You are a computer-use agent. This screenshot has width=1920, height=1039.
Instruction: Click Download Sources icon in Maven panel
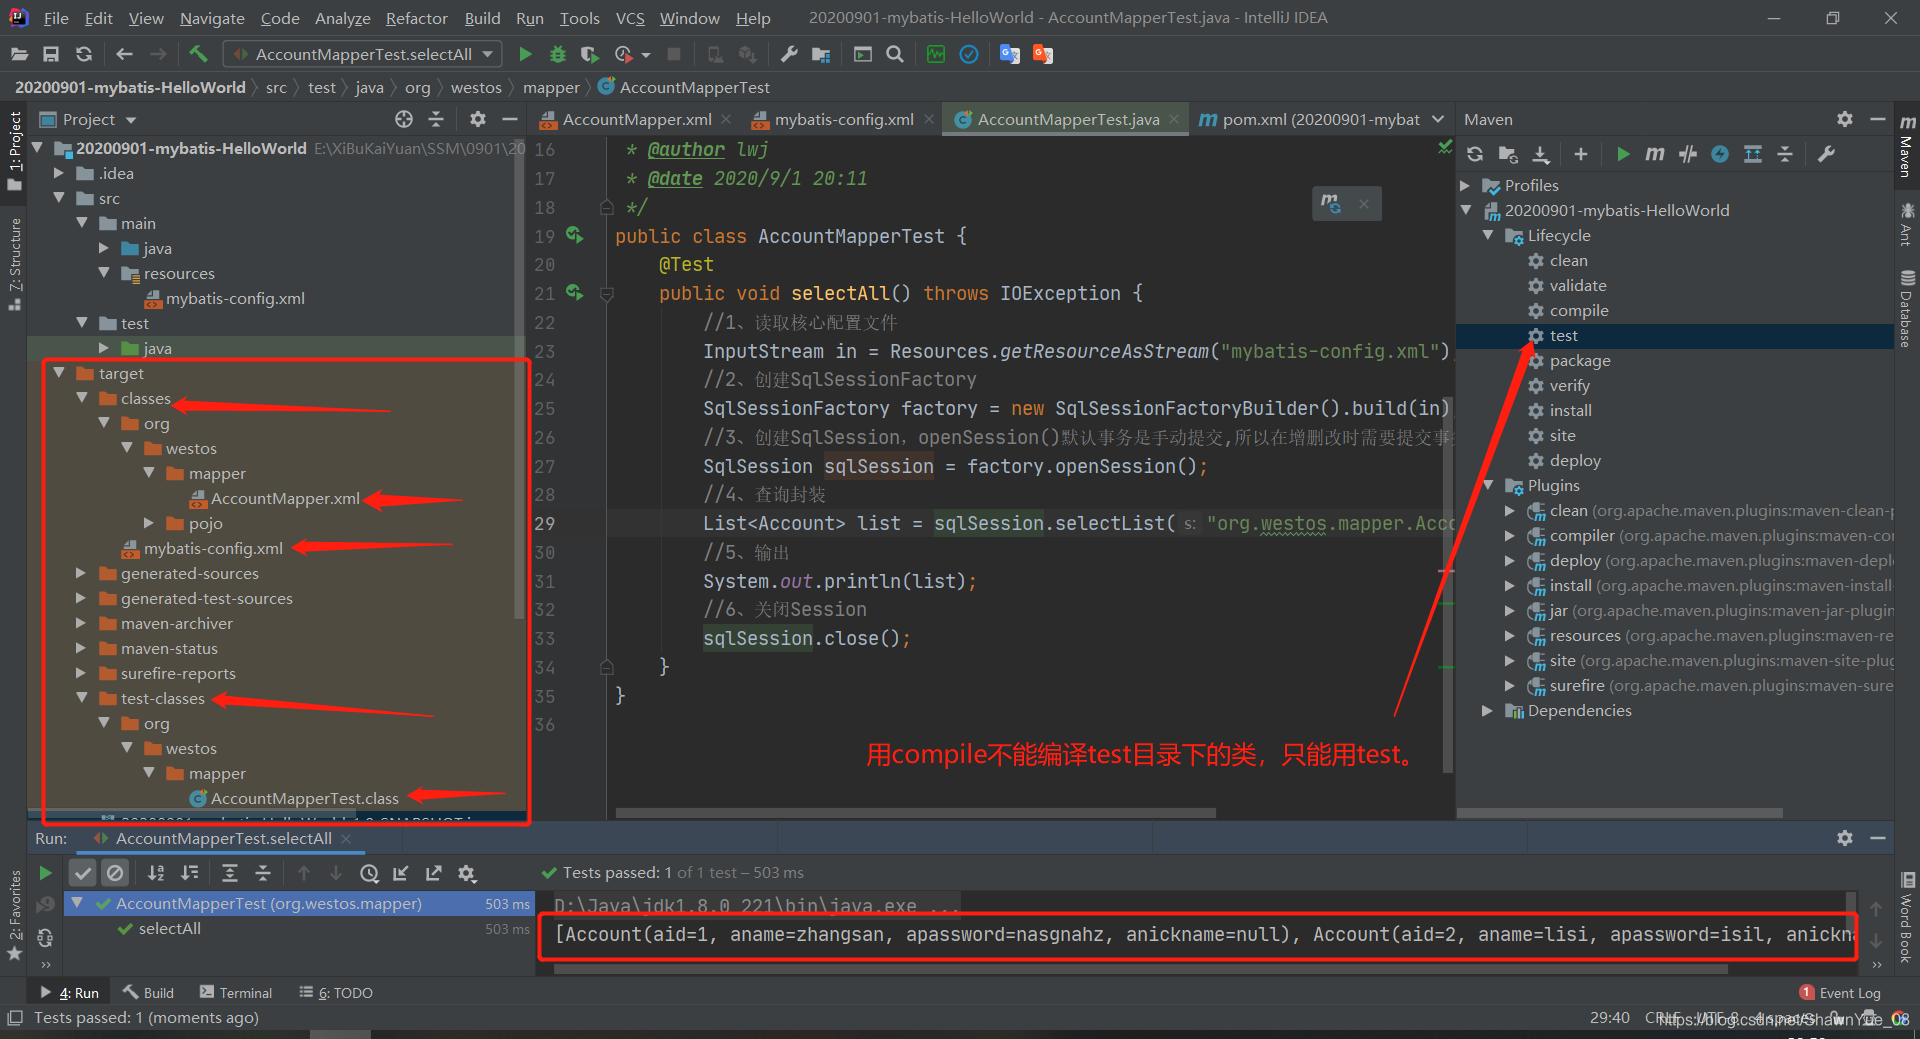pos(1541,154)
